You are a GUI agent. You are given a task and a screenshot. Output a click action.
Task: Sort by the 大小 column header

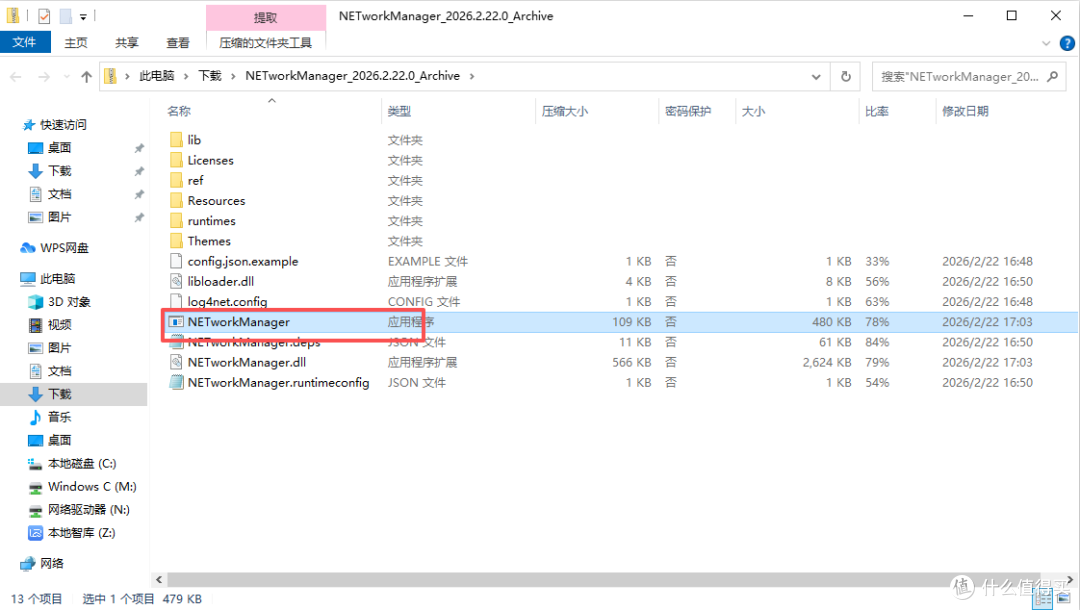click(x=754, y=111)
